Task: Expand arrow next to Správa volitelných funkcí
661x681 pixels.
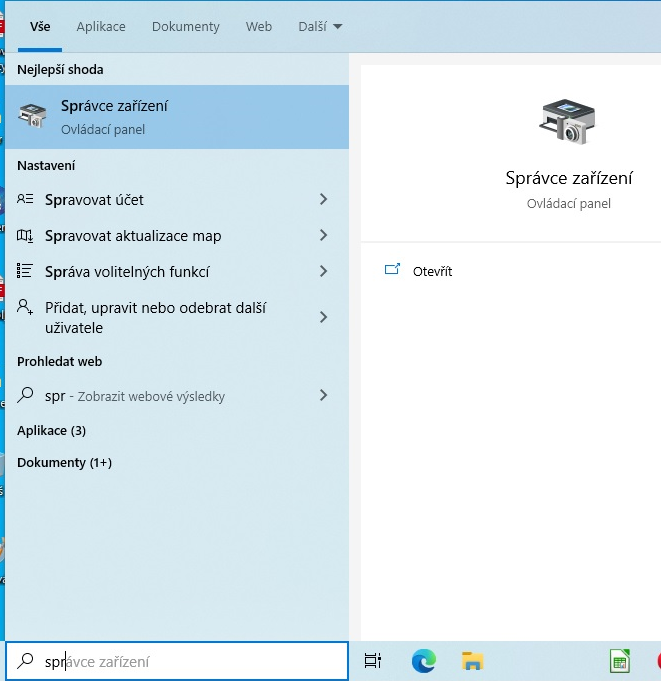Action: (x=323, y=271)
